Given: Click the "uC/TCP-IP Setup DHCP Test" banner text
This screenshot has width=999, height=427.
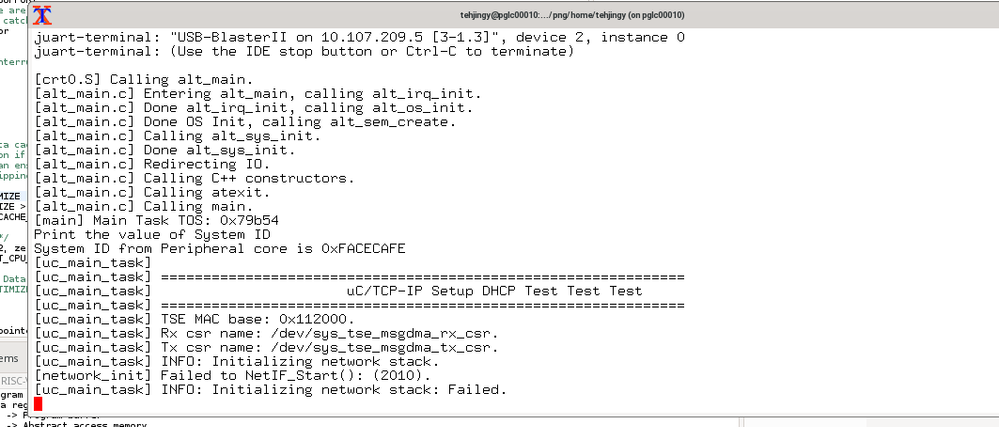Looking at the screenshot, I should 492,290.
